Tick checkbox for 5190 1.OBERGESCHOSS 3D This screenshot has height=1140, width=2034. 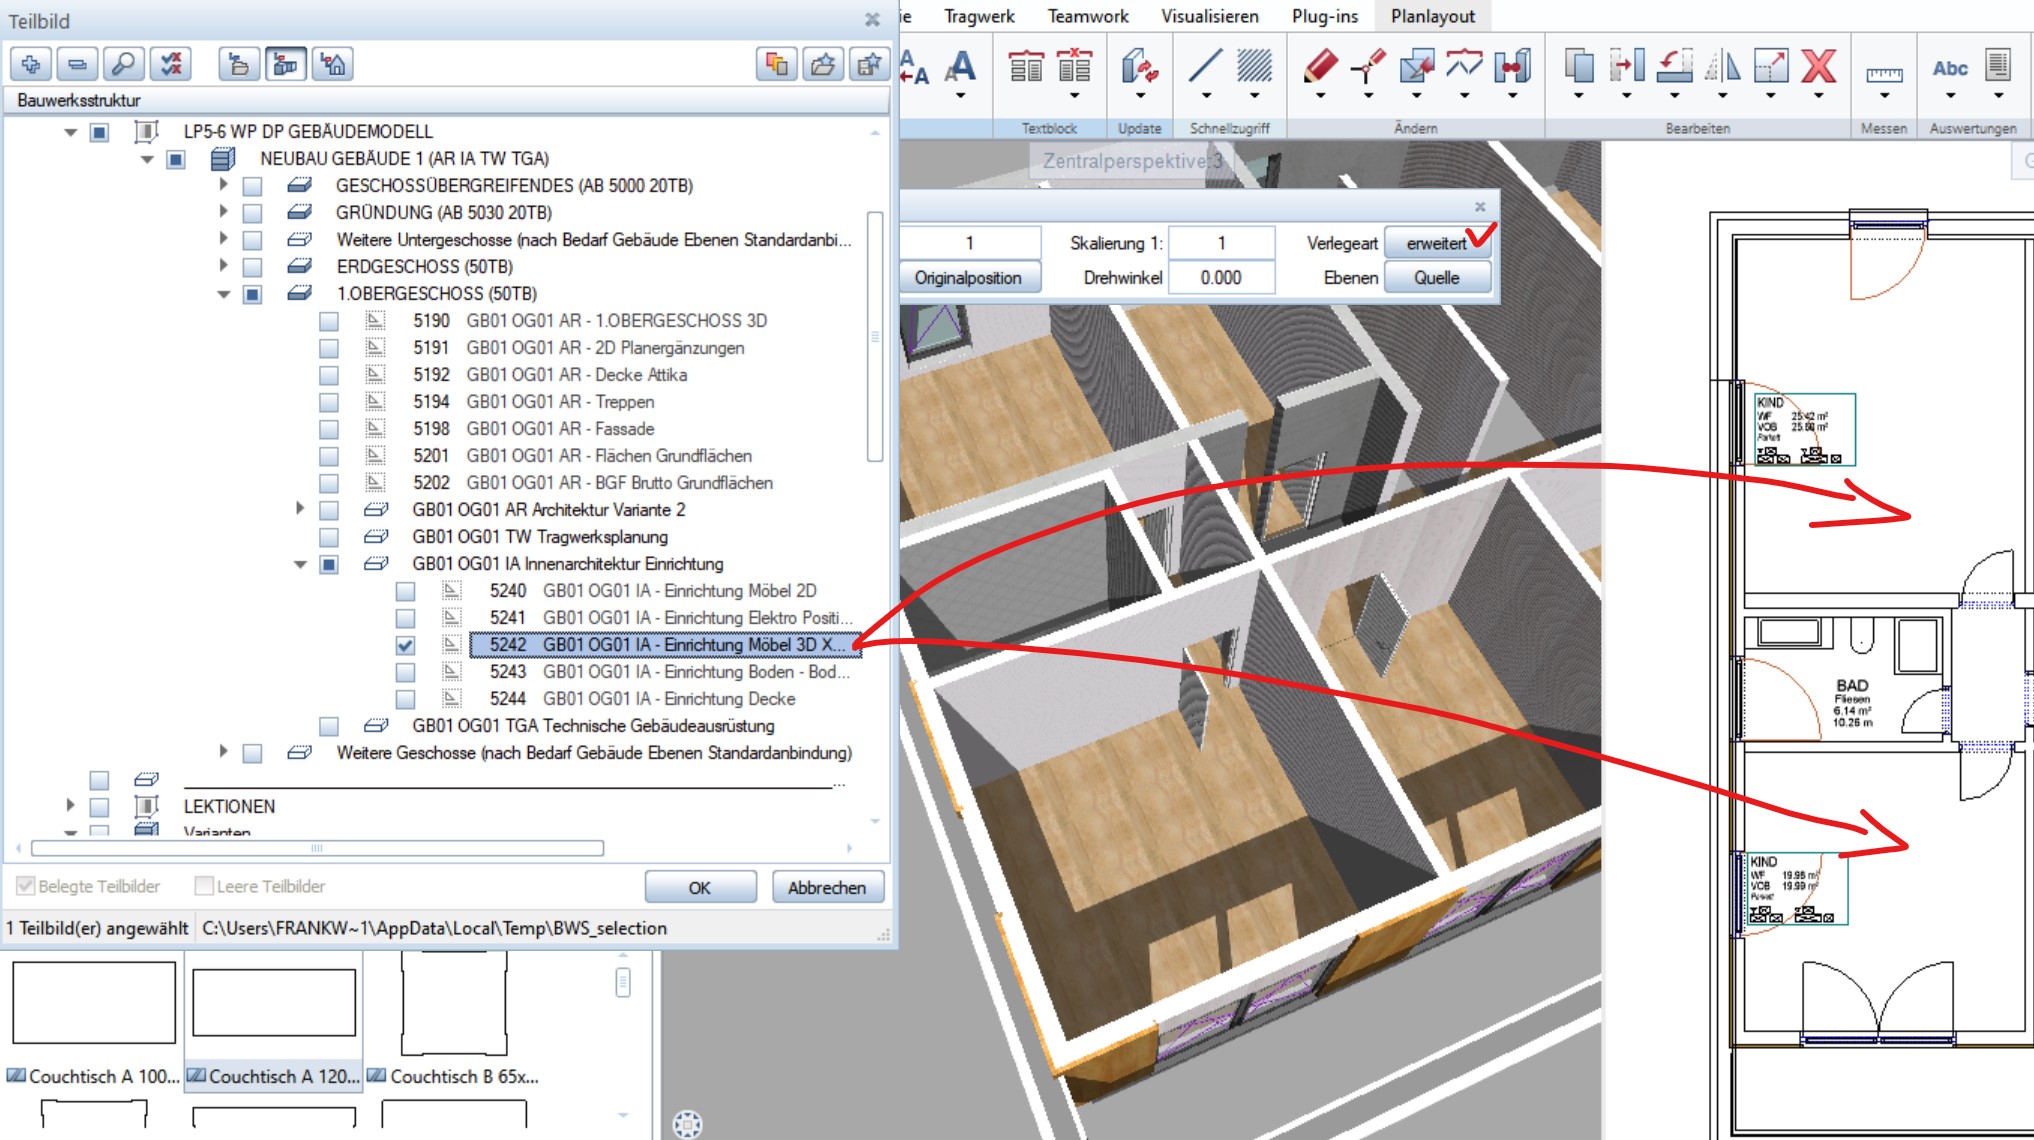[x=328, y=322]
